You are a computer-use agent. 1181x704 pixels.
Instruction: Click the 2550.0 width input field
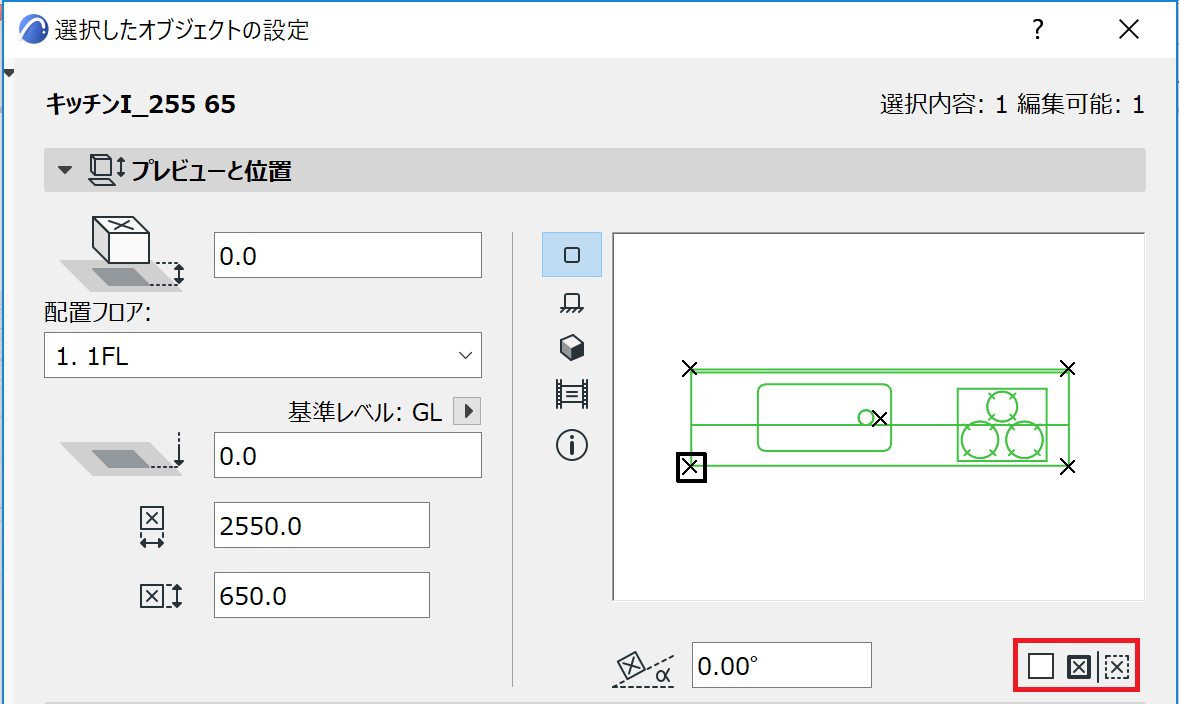[322, 526]
